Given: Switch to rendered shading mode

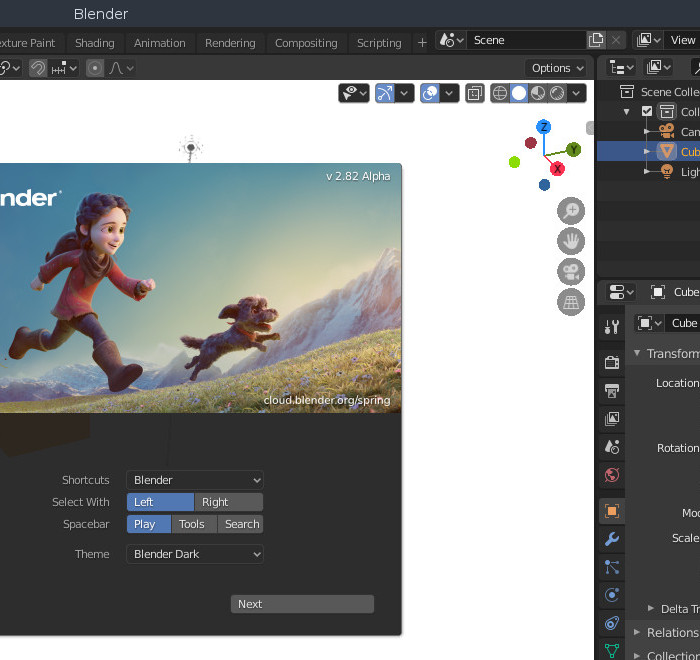Looking at the screenshot, I should pyautogui.click(x=557, y=93).
